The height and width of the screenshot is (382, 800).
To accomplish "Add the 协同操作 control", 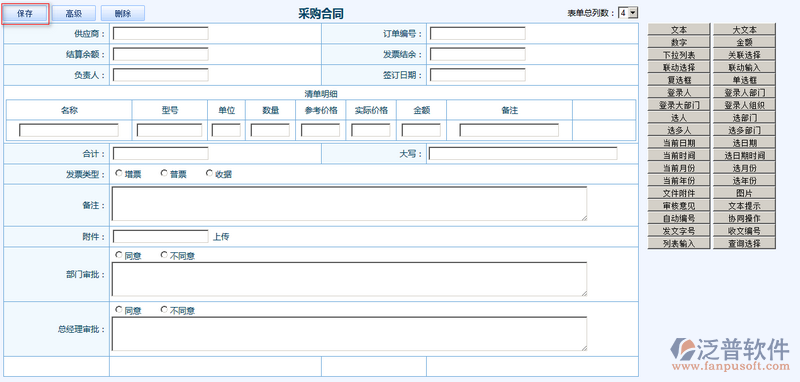I will [x=744, y=218].
